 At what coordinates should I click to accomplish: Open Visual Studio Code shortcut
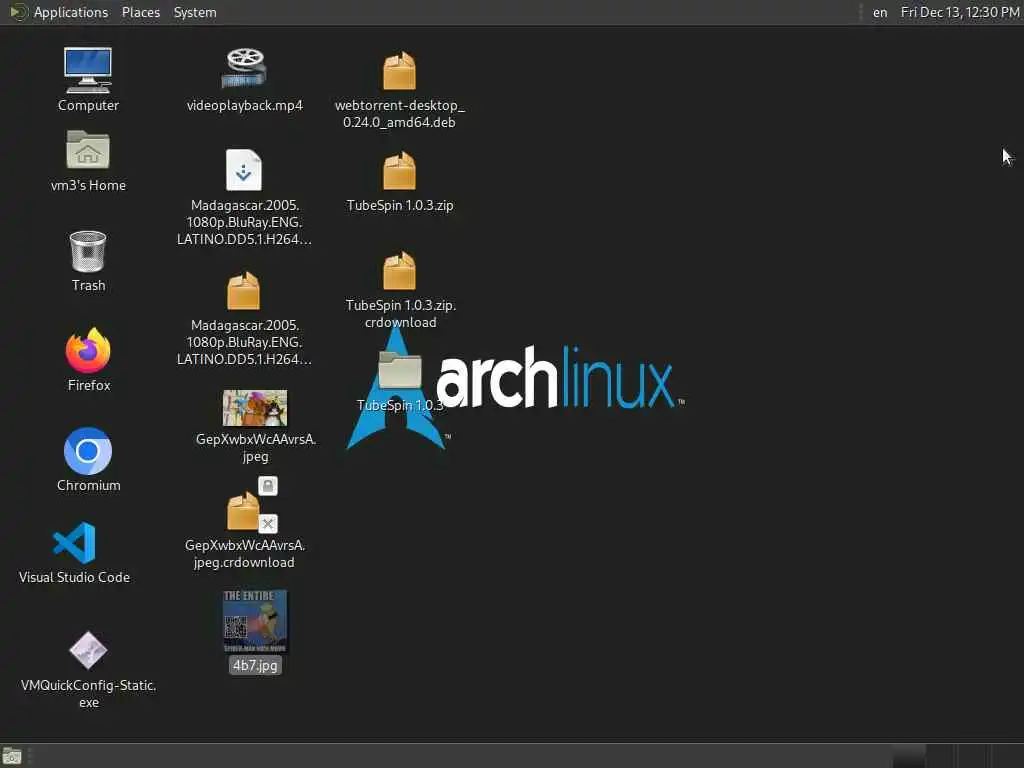point(74,543)
